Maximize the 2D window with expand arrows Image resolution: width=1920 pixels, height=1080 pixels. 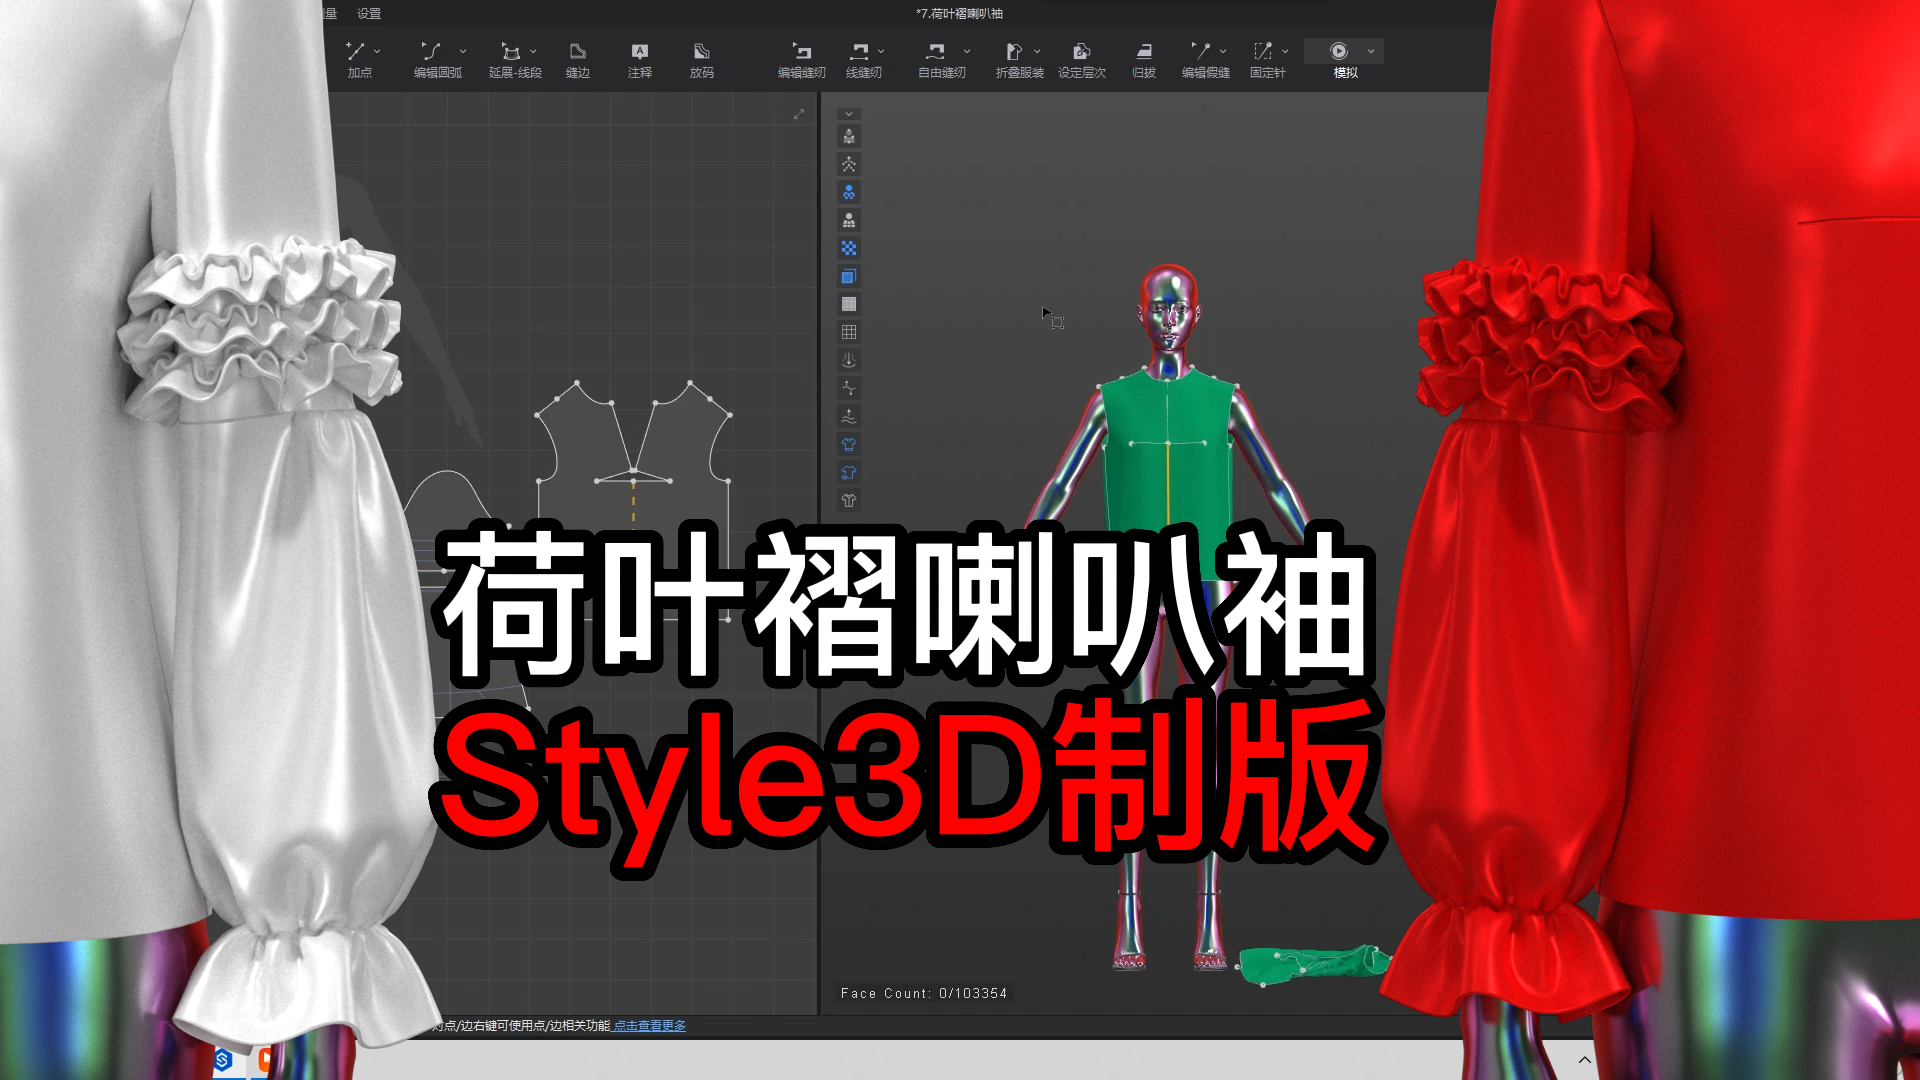[x=799, y=114]
